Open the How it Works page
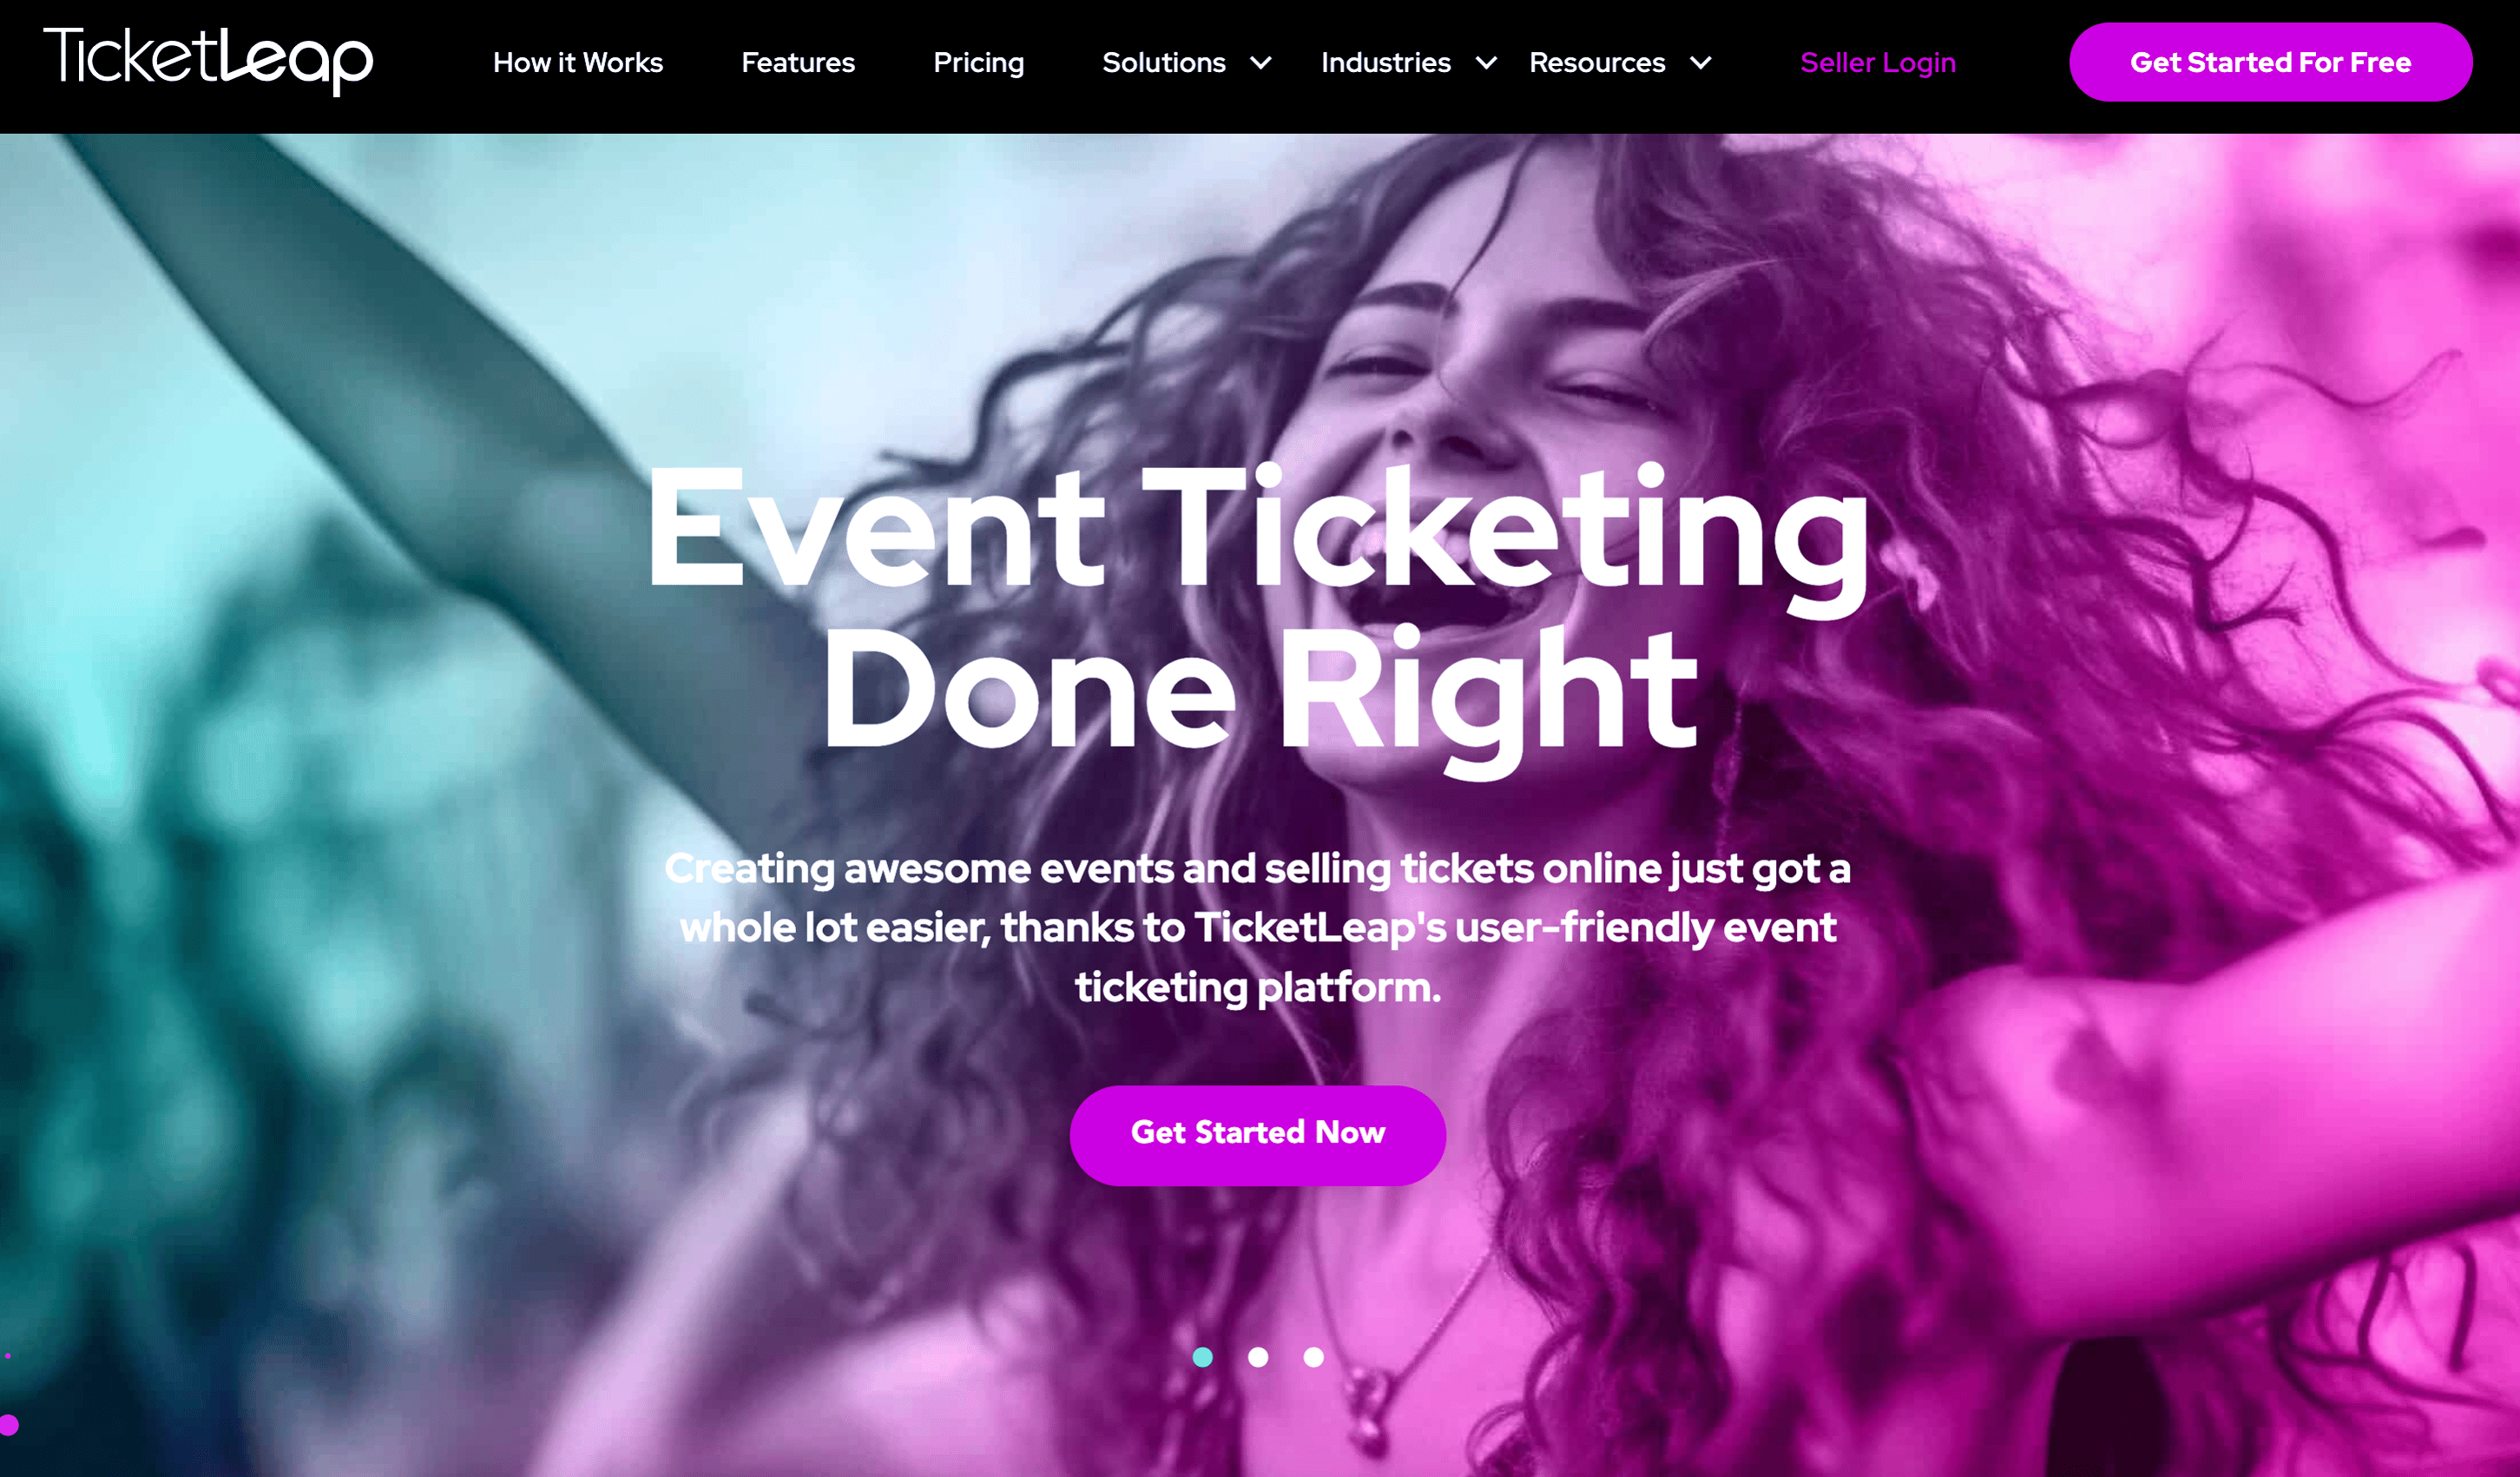The width and height of the screenshot is (2520, 1477). [578, 63]
